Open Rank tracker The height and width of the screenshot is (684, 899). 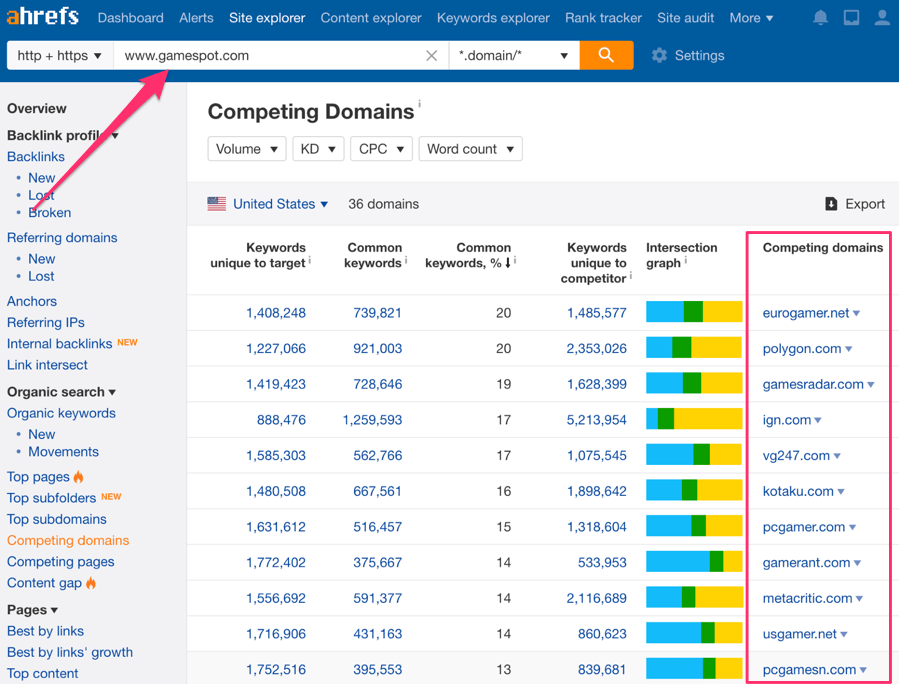[x=603, y=18]
